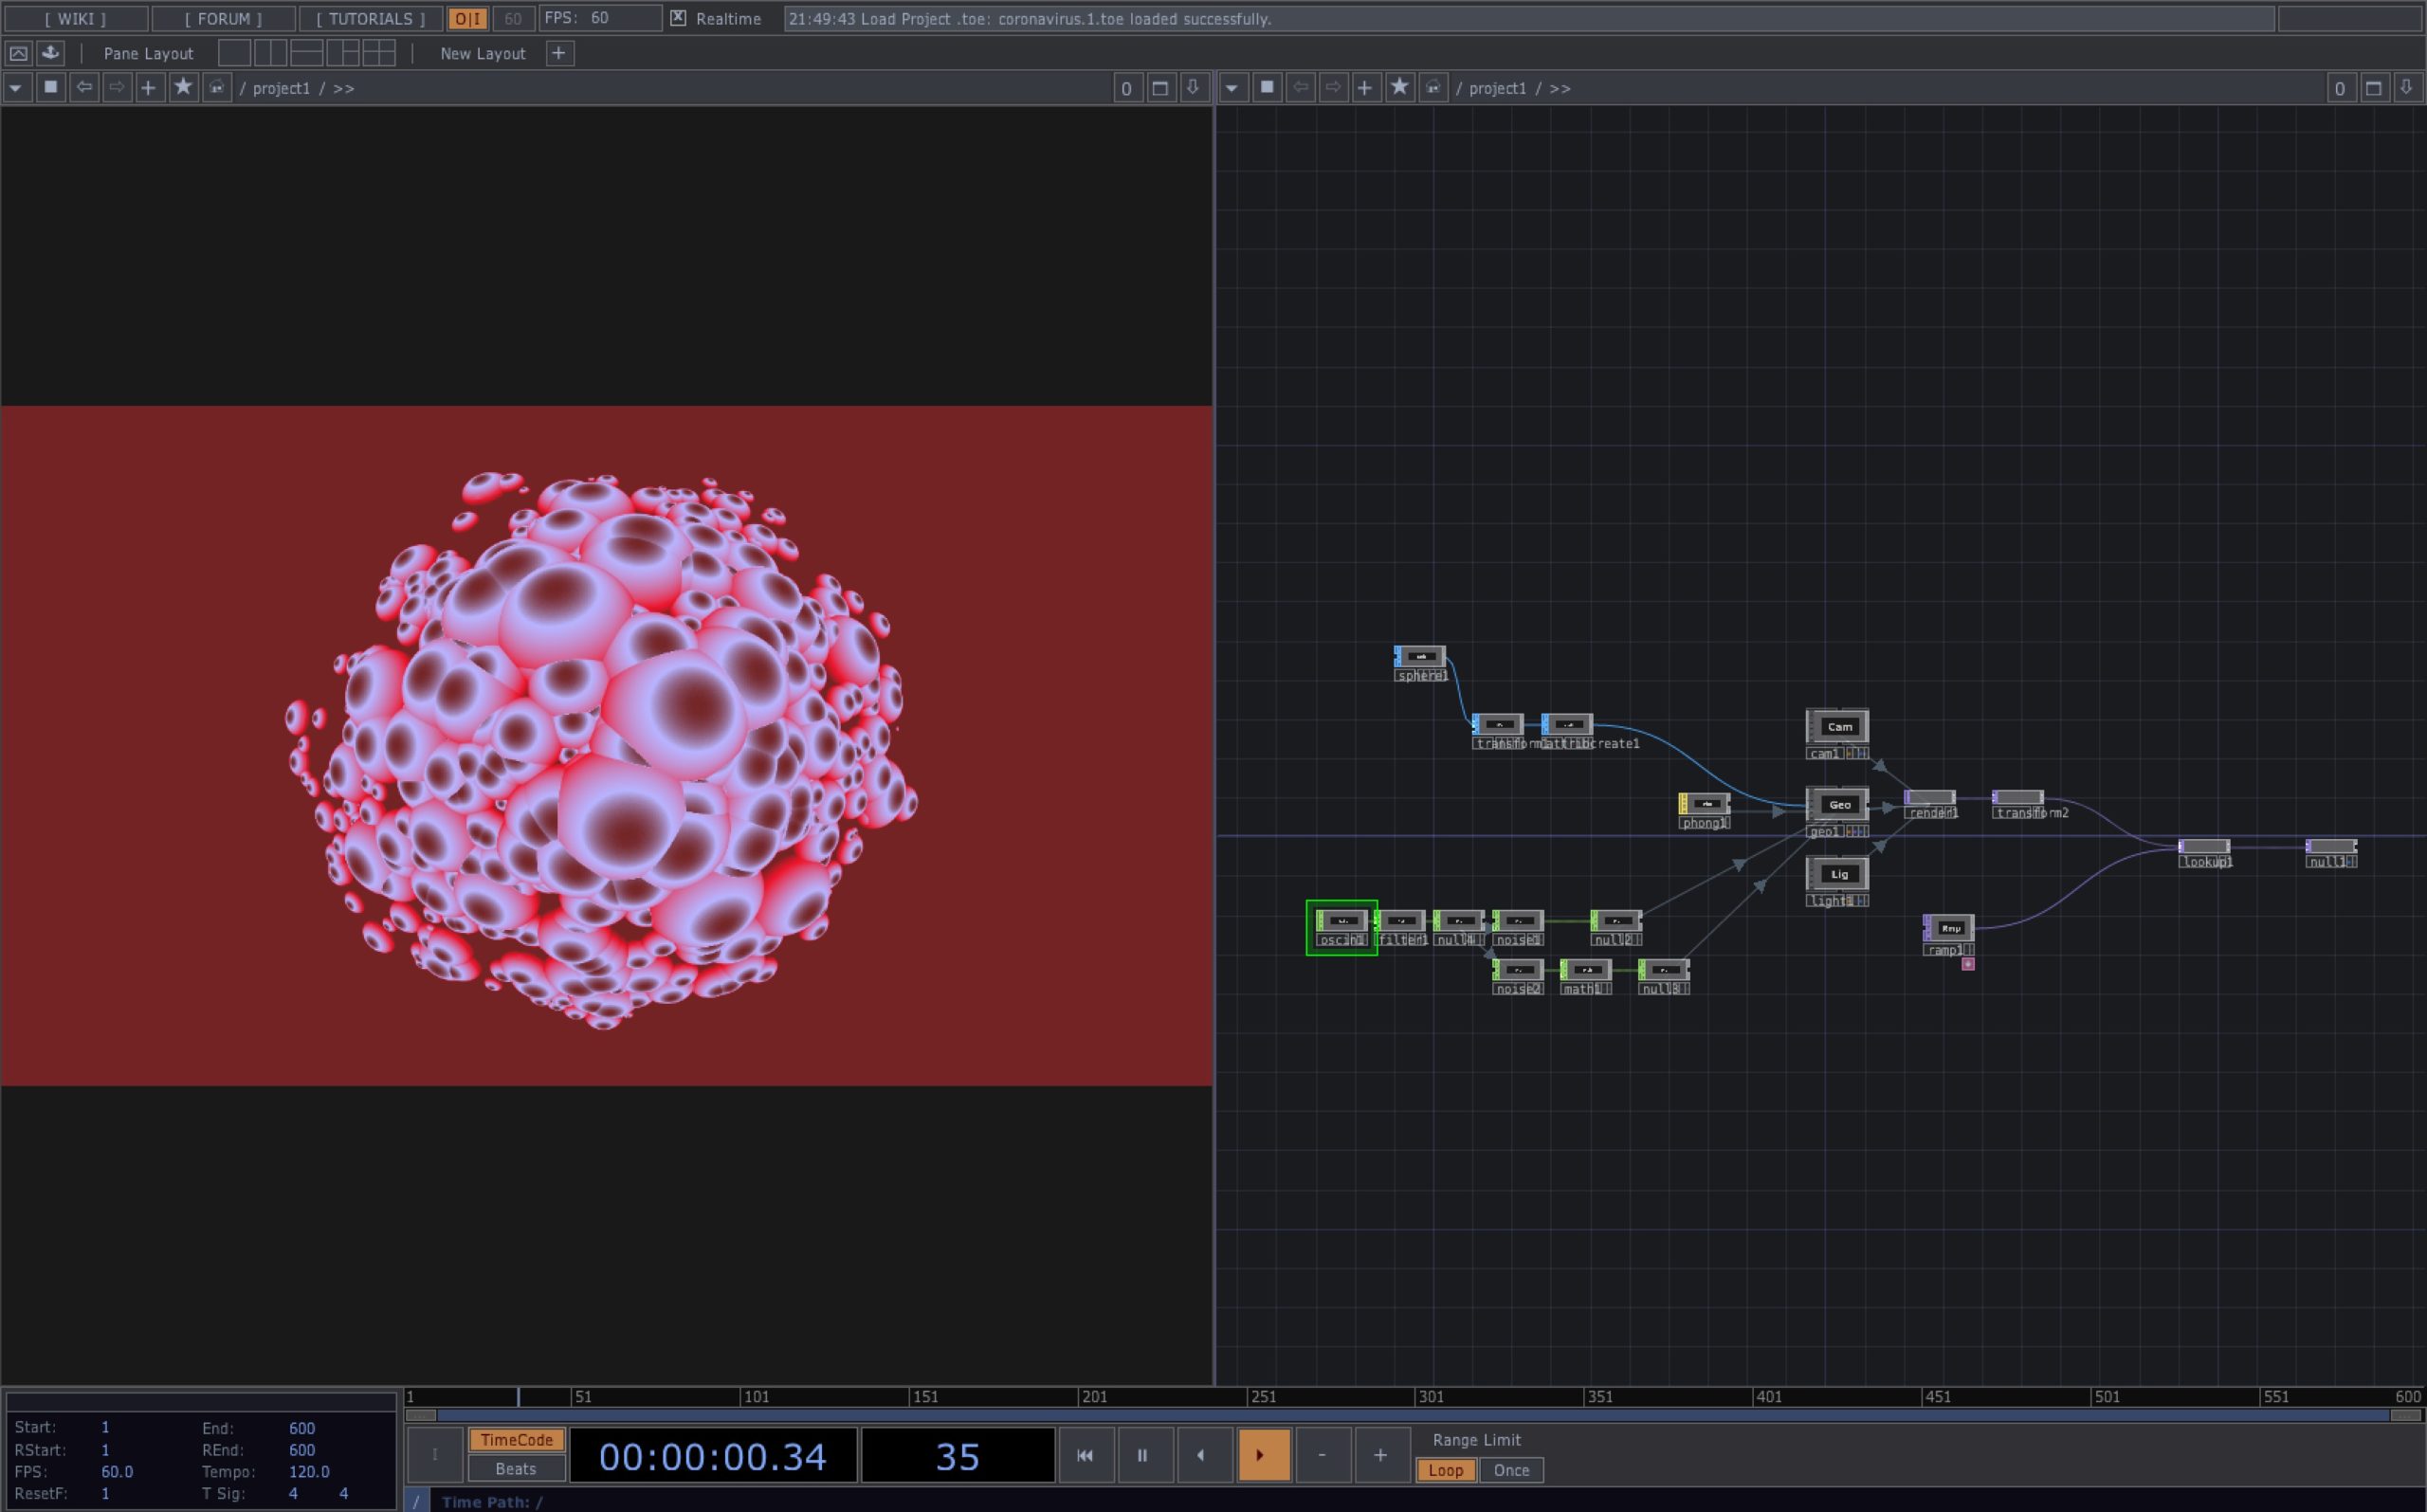2427x1512 pixels.
Task: Pause timeline playback
Action: pos(1142,1455)
